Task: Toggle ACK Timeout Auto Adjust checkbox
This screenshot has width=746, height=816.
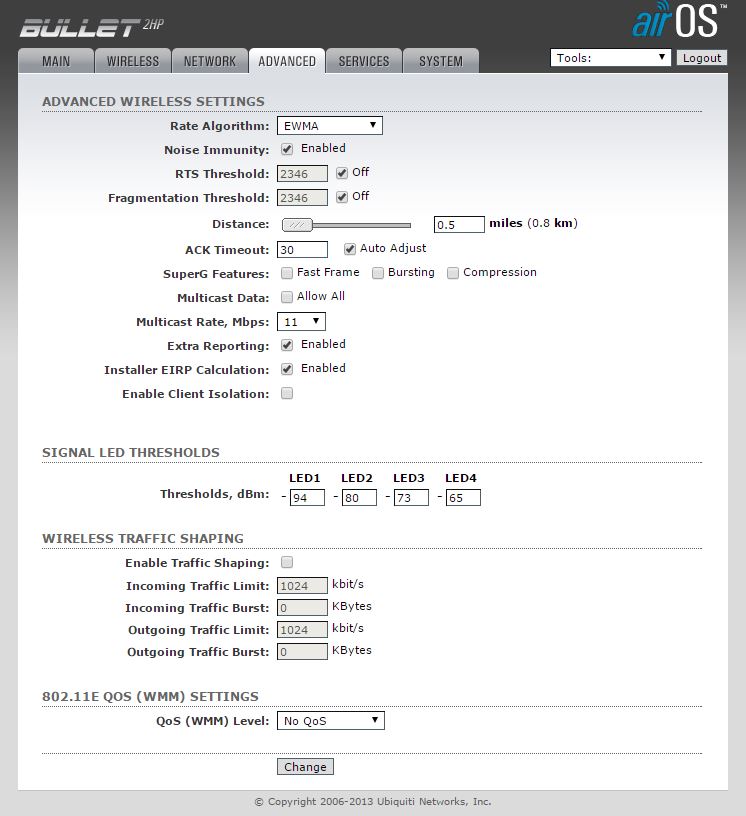Action: 350,249
